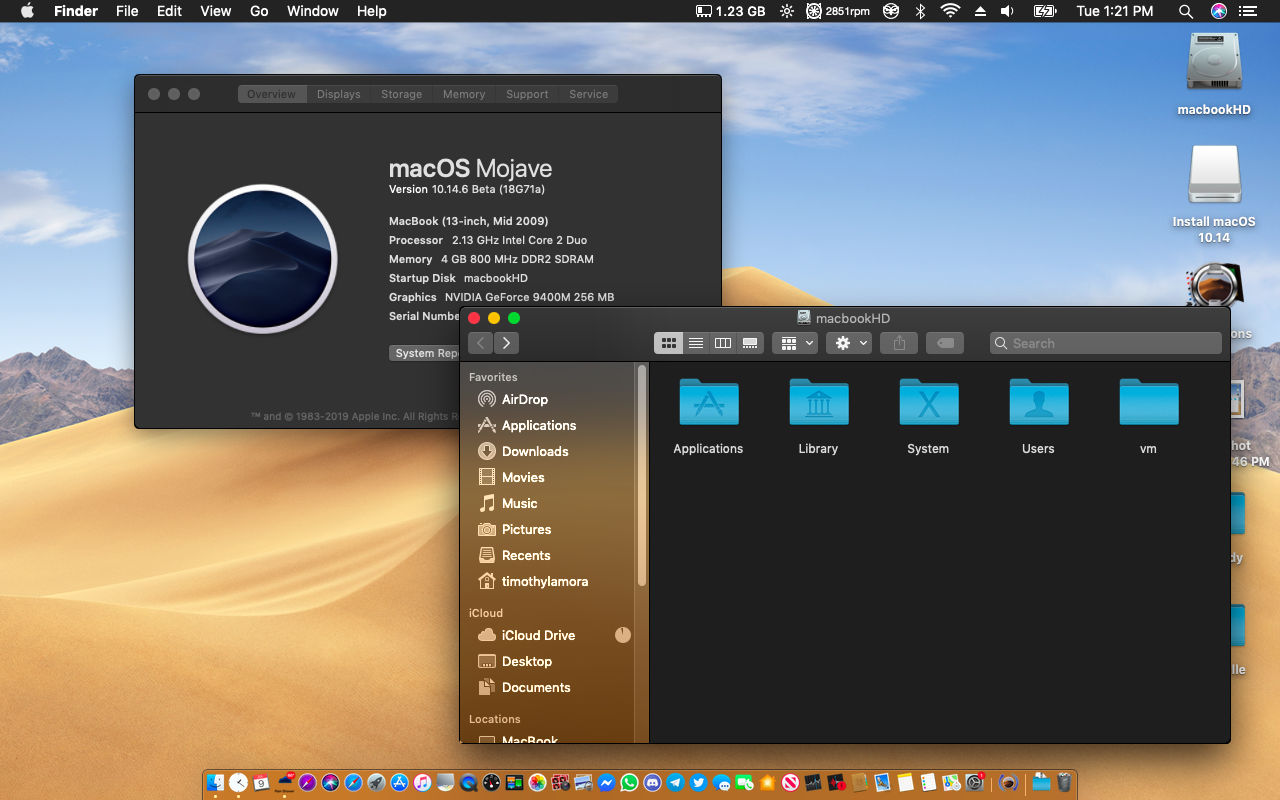
Task: Switch Finder to list view
Action: point(696,343)
